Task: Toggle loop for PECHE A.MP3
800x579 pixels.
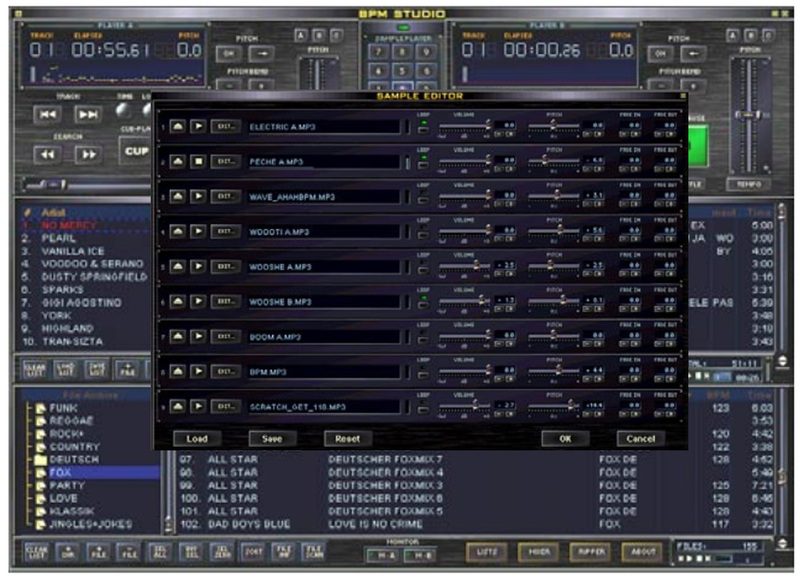Action: 423,165
